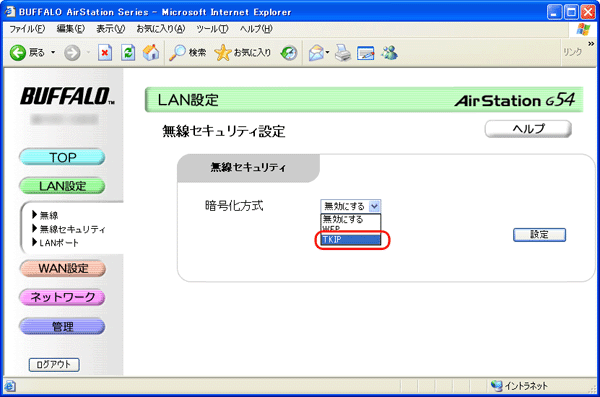The height and width of the screenshot is (397, 600).
Task: Click the WAN設定 sidebar button
Action: coord(63,268)
